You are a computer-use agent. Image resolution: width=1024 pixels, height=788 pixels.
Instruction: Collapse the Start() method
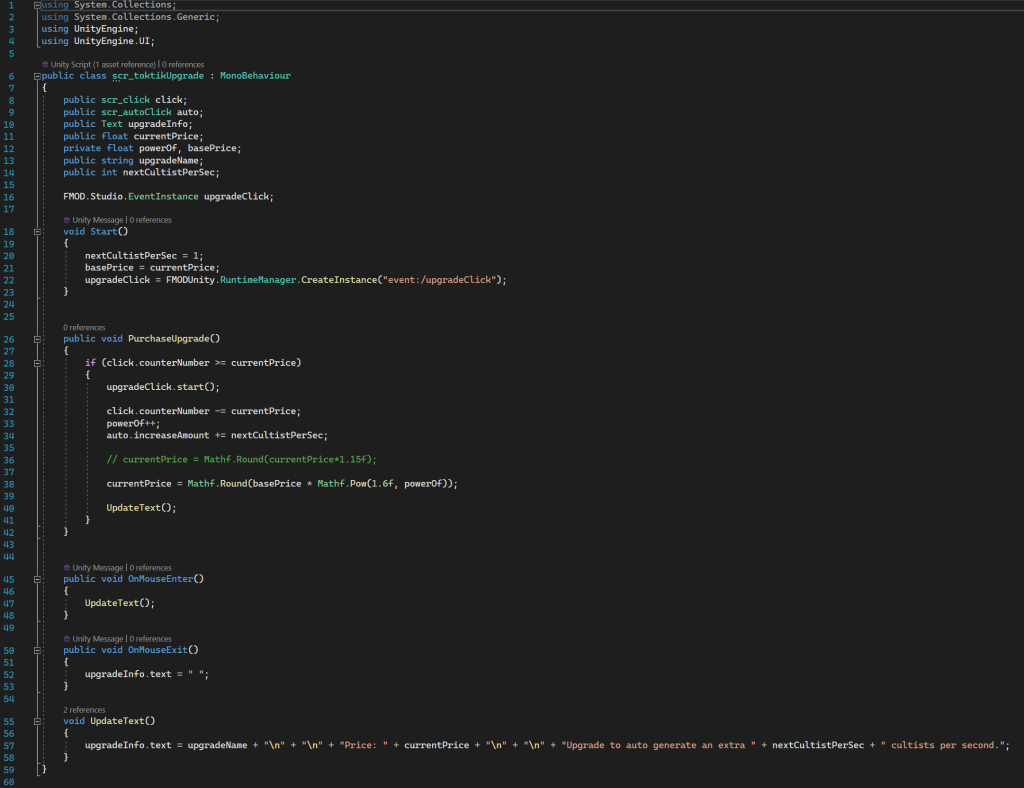pyautogui.click(x=37, y=232)
